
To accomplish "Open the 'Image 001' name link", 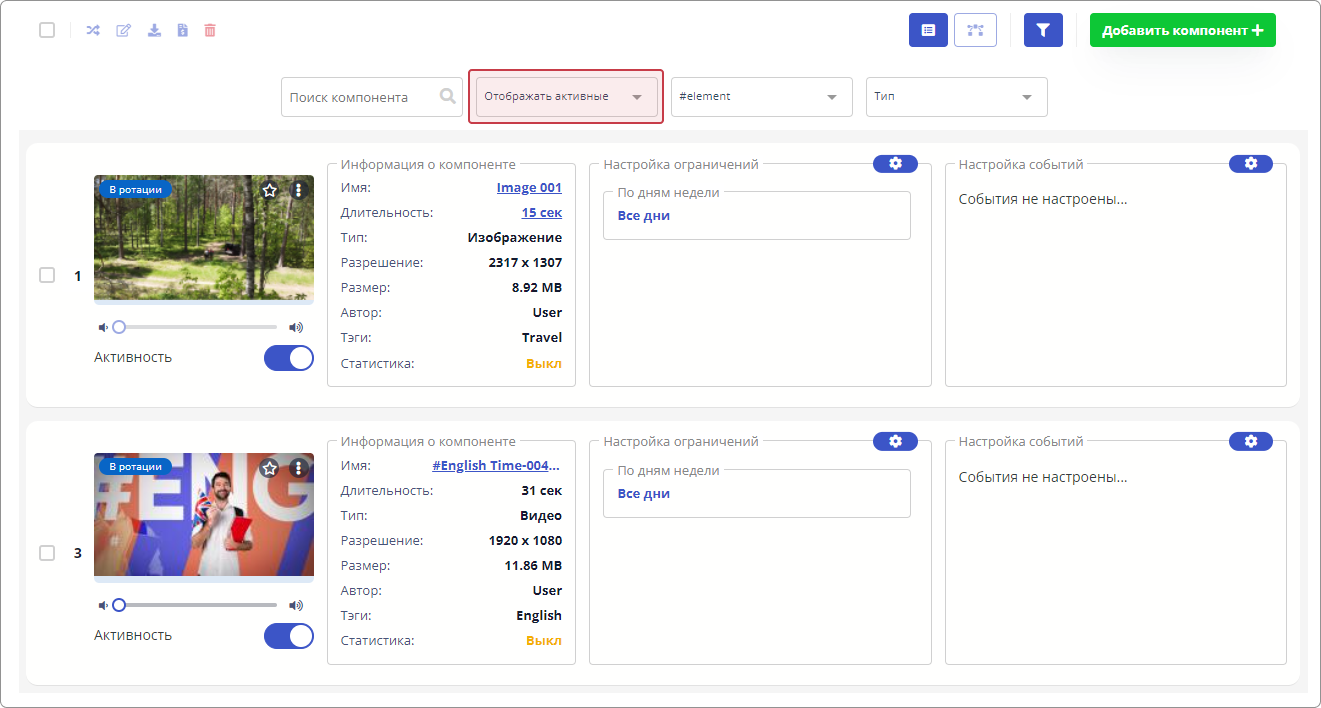I will (x=529, y=188).
